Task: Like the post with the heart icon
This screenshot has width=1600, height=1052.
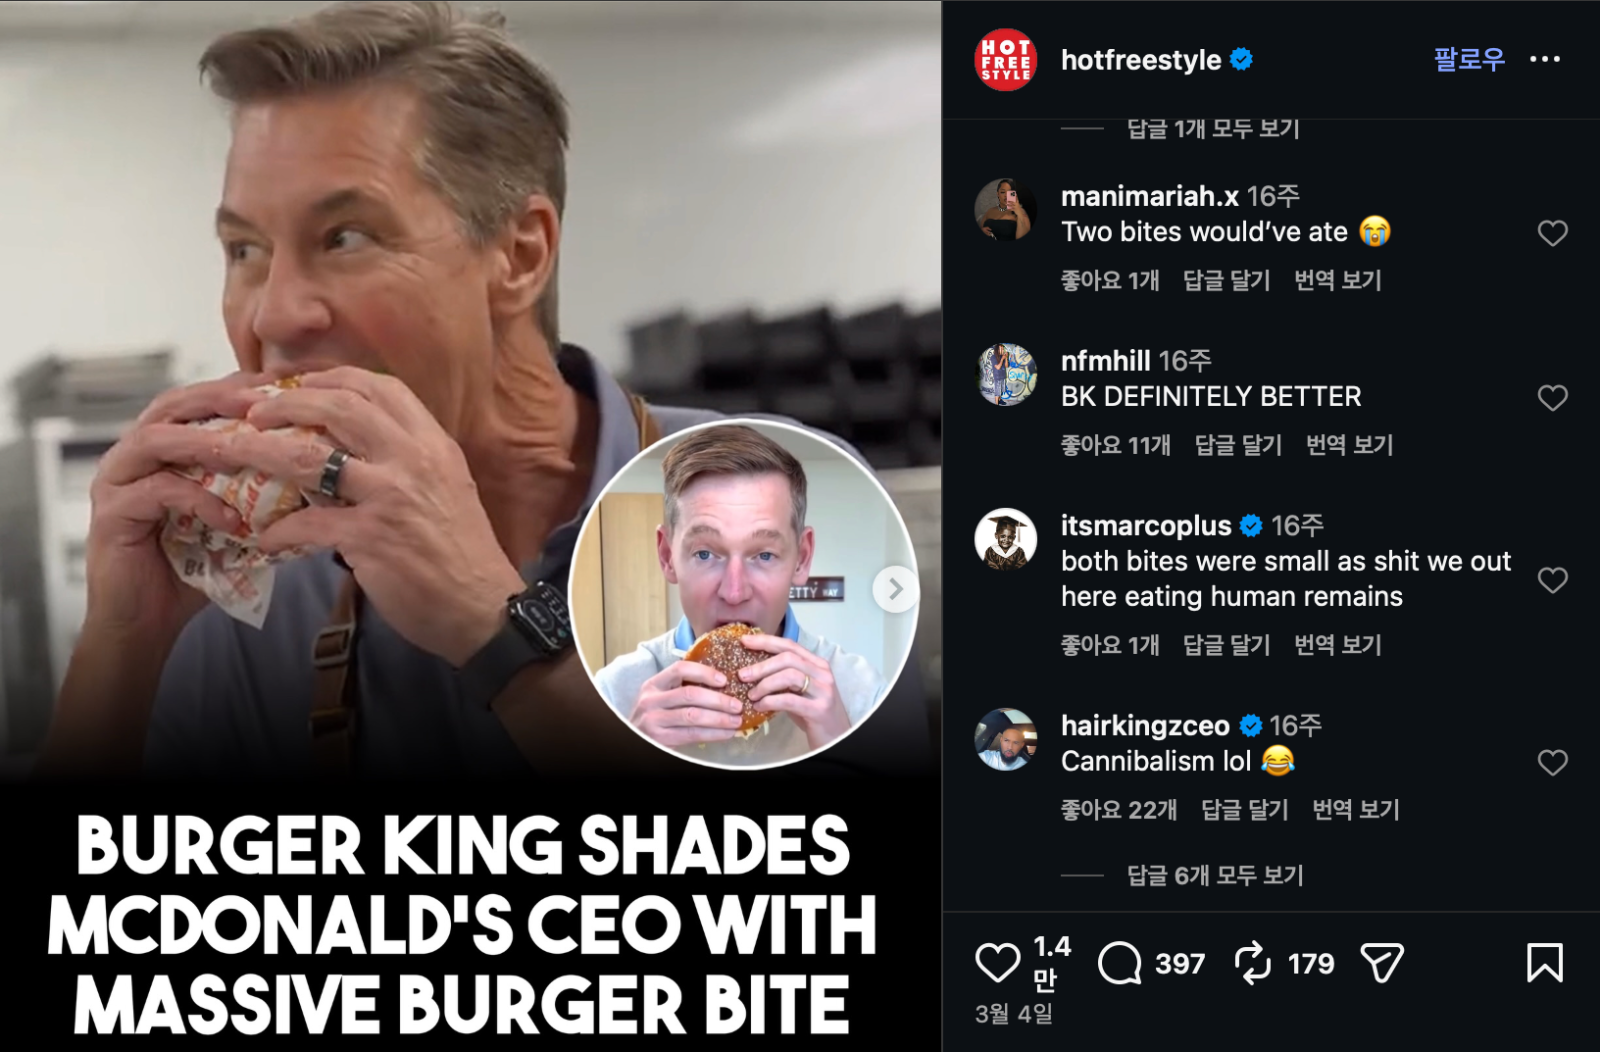Action: coord(997,963)
